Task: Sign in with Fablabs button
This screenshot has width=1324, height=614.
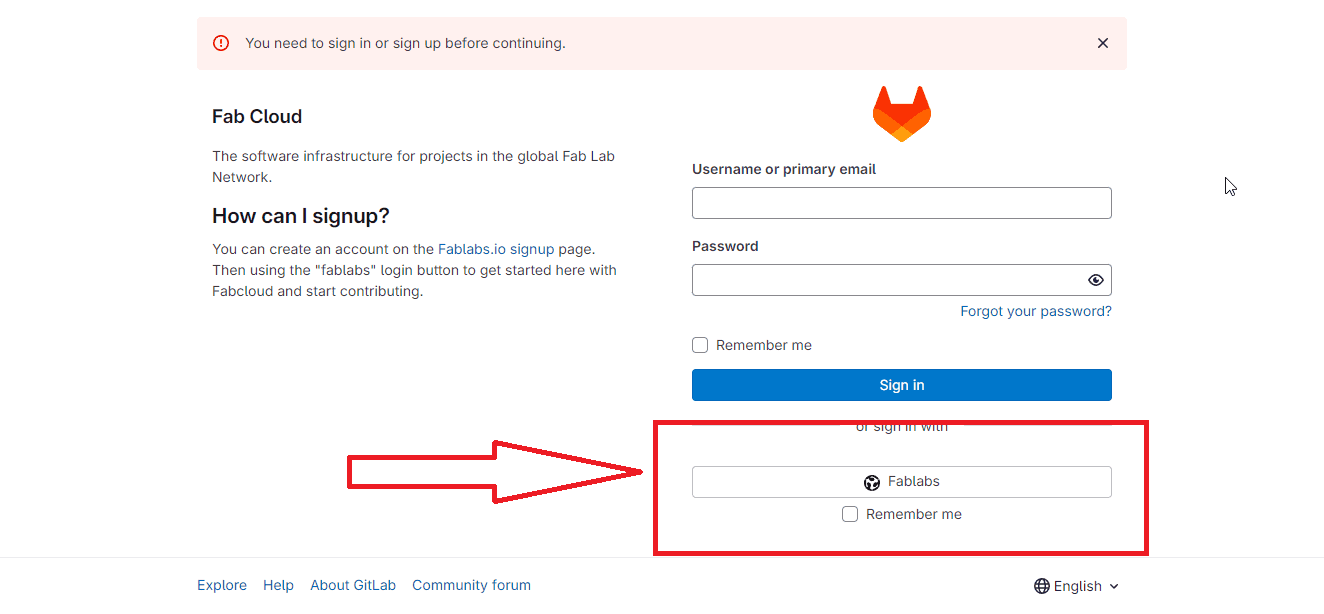Action: coord(901,482)
